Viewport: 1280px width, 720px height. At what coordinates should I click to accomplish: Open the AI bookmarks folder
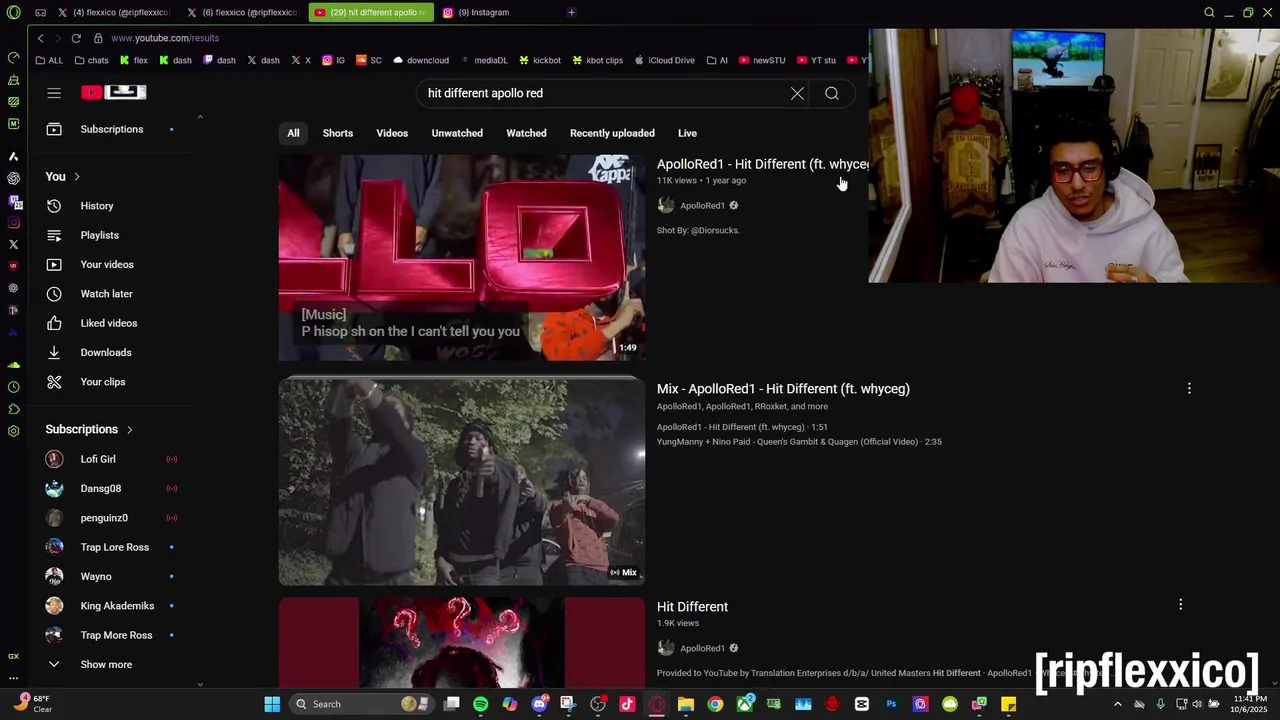pos(717,60)
